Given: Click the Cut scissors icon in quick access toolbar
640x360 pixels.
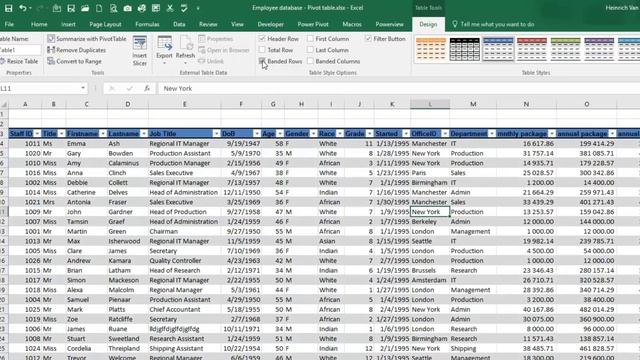Looking at the screenshot, I should pos(170,8).
